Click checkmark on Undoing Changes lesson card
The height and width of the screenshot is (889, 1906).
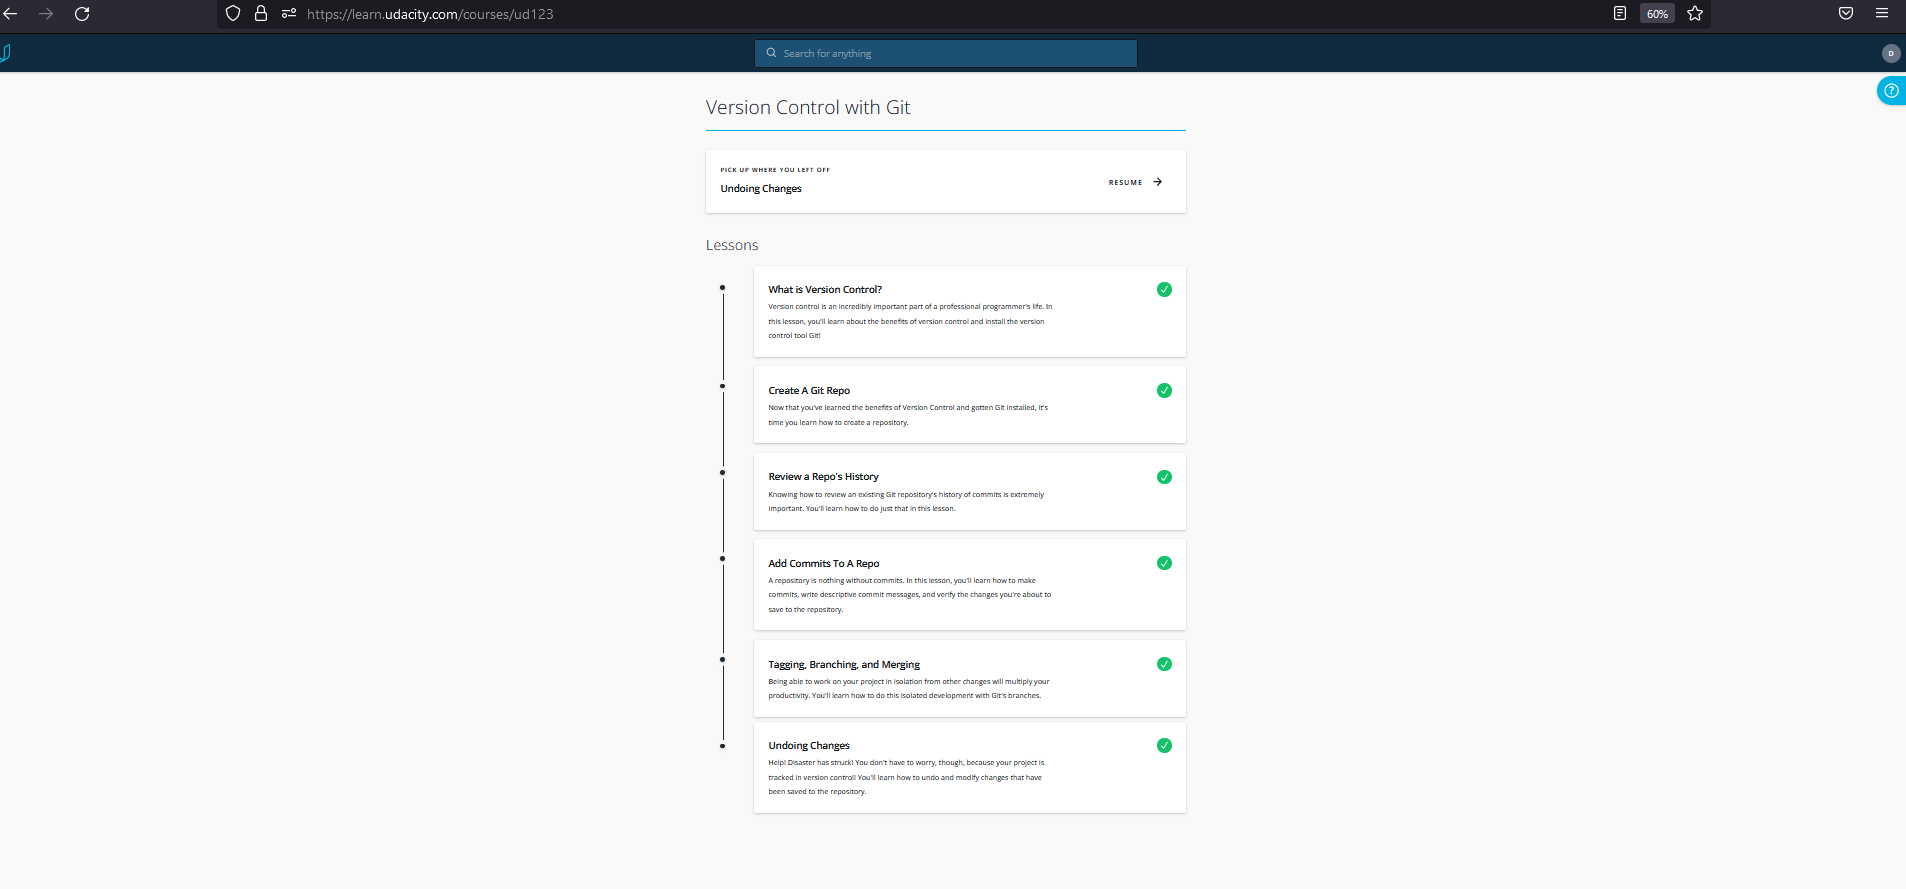[1164, 746]
